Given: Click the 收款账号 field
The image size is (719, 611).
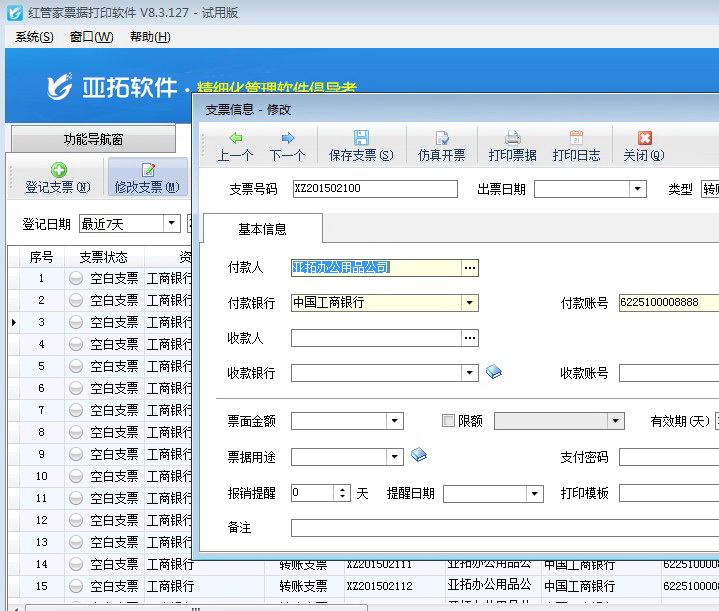Looking at the screenshot, I should click(x=669, y=373).
